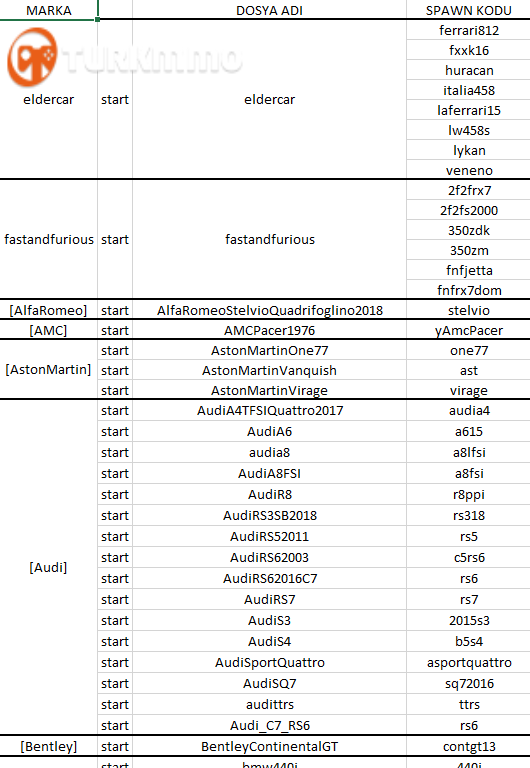Click the AMCPacer1976 file name cell
Image resolution: width=530 pixels, height=768 pixels.
(x=269, y=330)
